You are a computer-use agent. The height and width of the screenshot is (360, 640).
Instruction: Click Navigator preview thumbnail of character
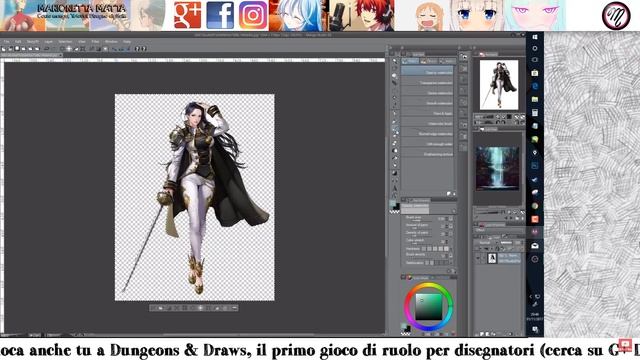pyautogui.click(x=499, y=85)
